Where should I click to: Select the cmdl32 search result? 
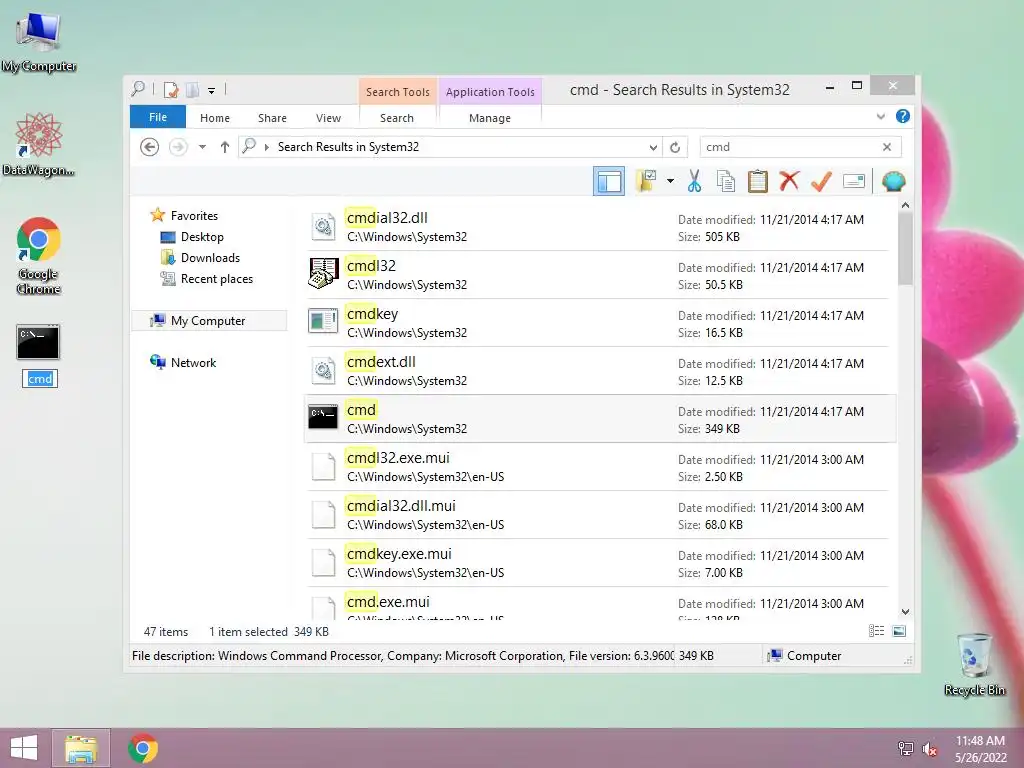tap(598, 275)
